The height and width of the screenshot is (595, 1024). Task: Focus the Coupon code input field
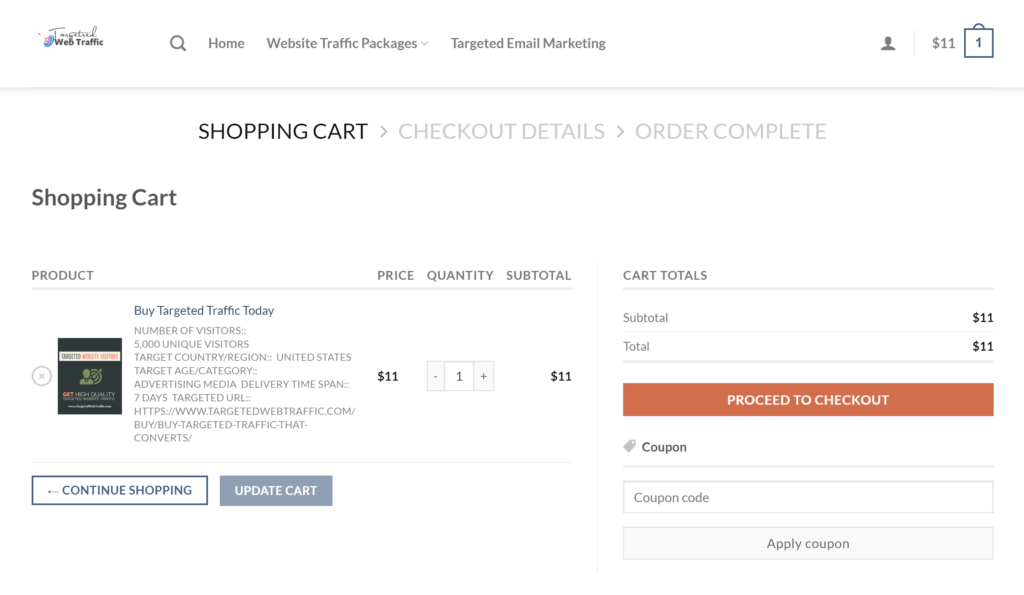tap(808, 497)
